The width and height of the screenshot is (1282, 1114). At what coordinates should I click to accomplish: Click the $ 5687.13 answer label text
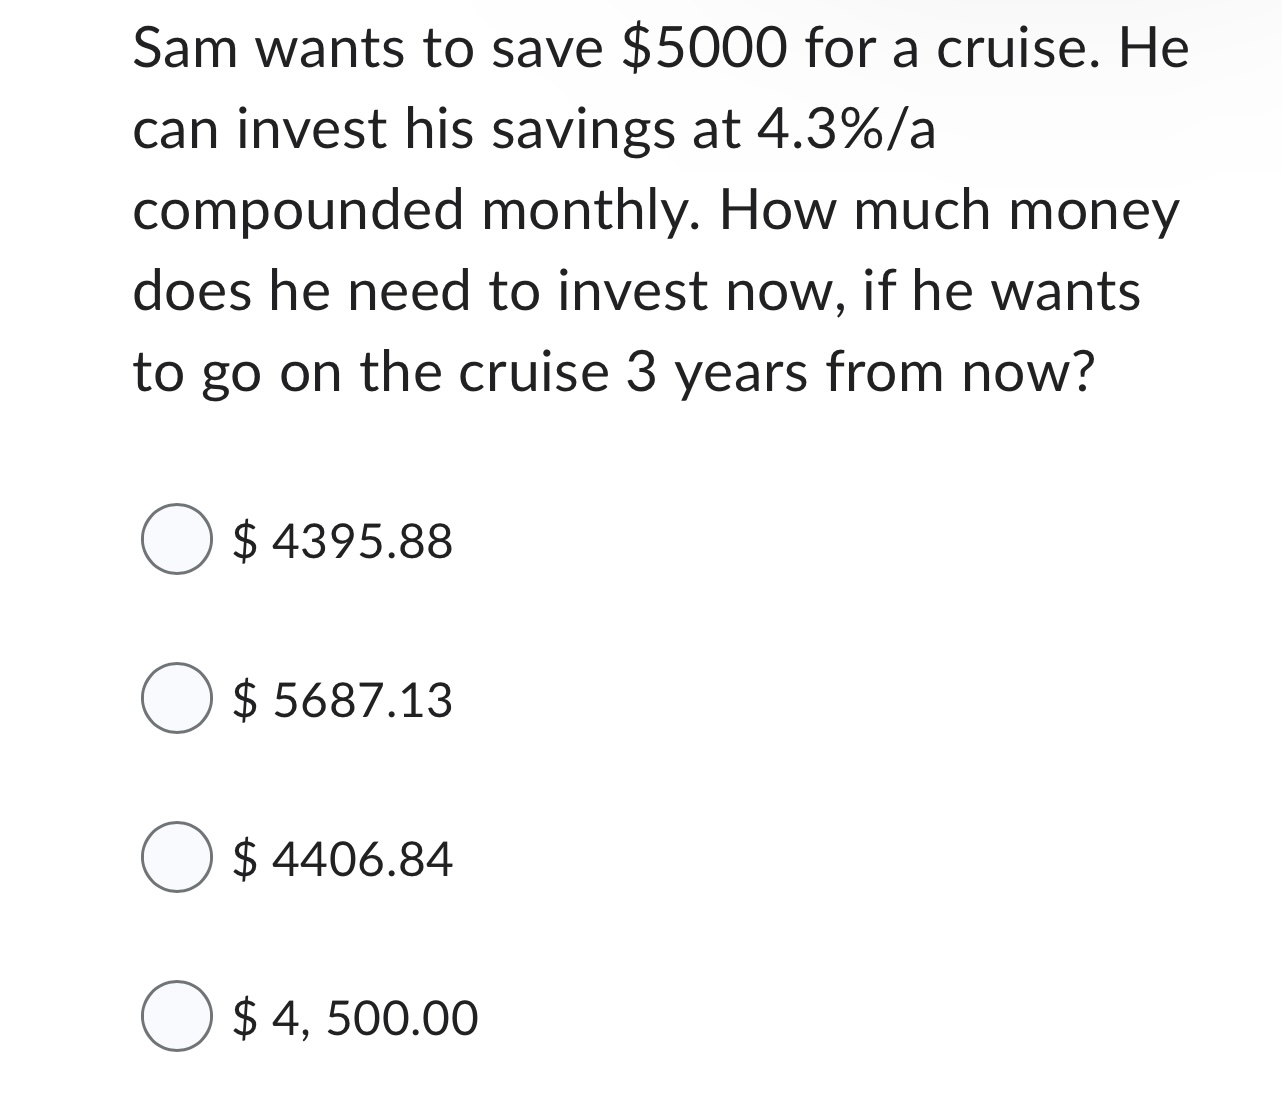[x=342, y=701]
